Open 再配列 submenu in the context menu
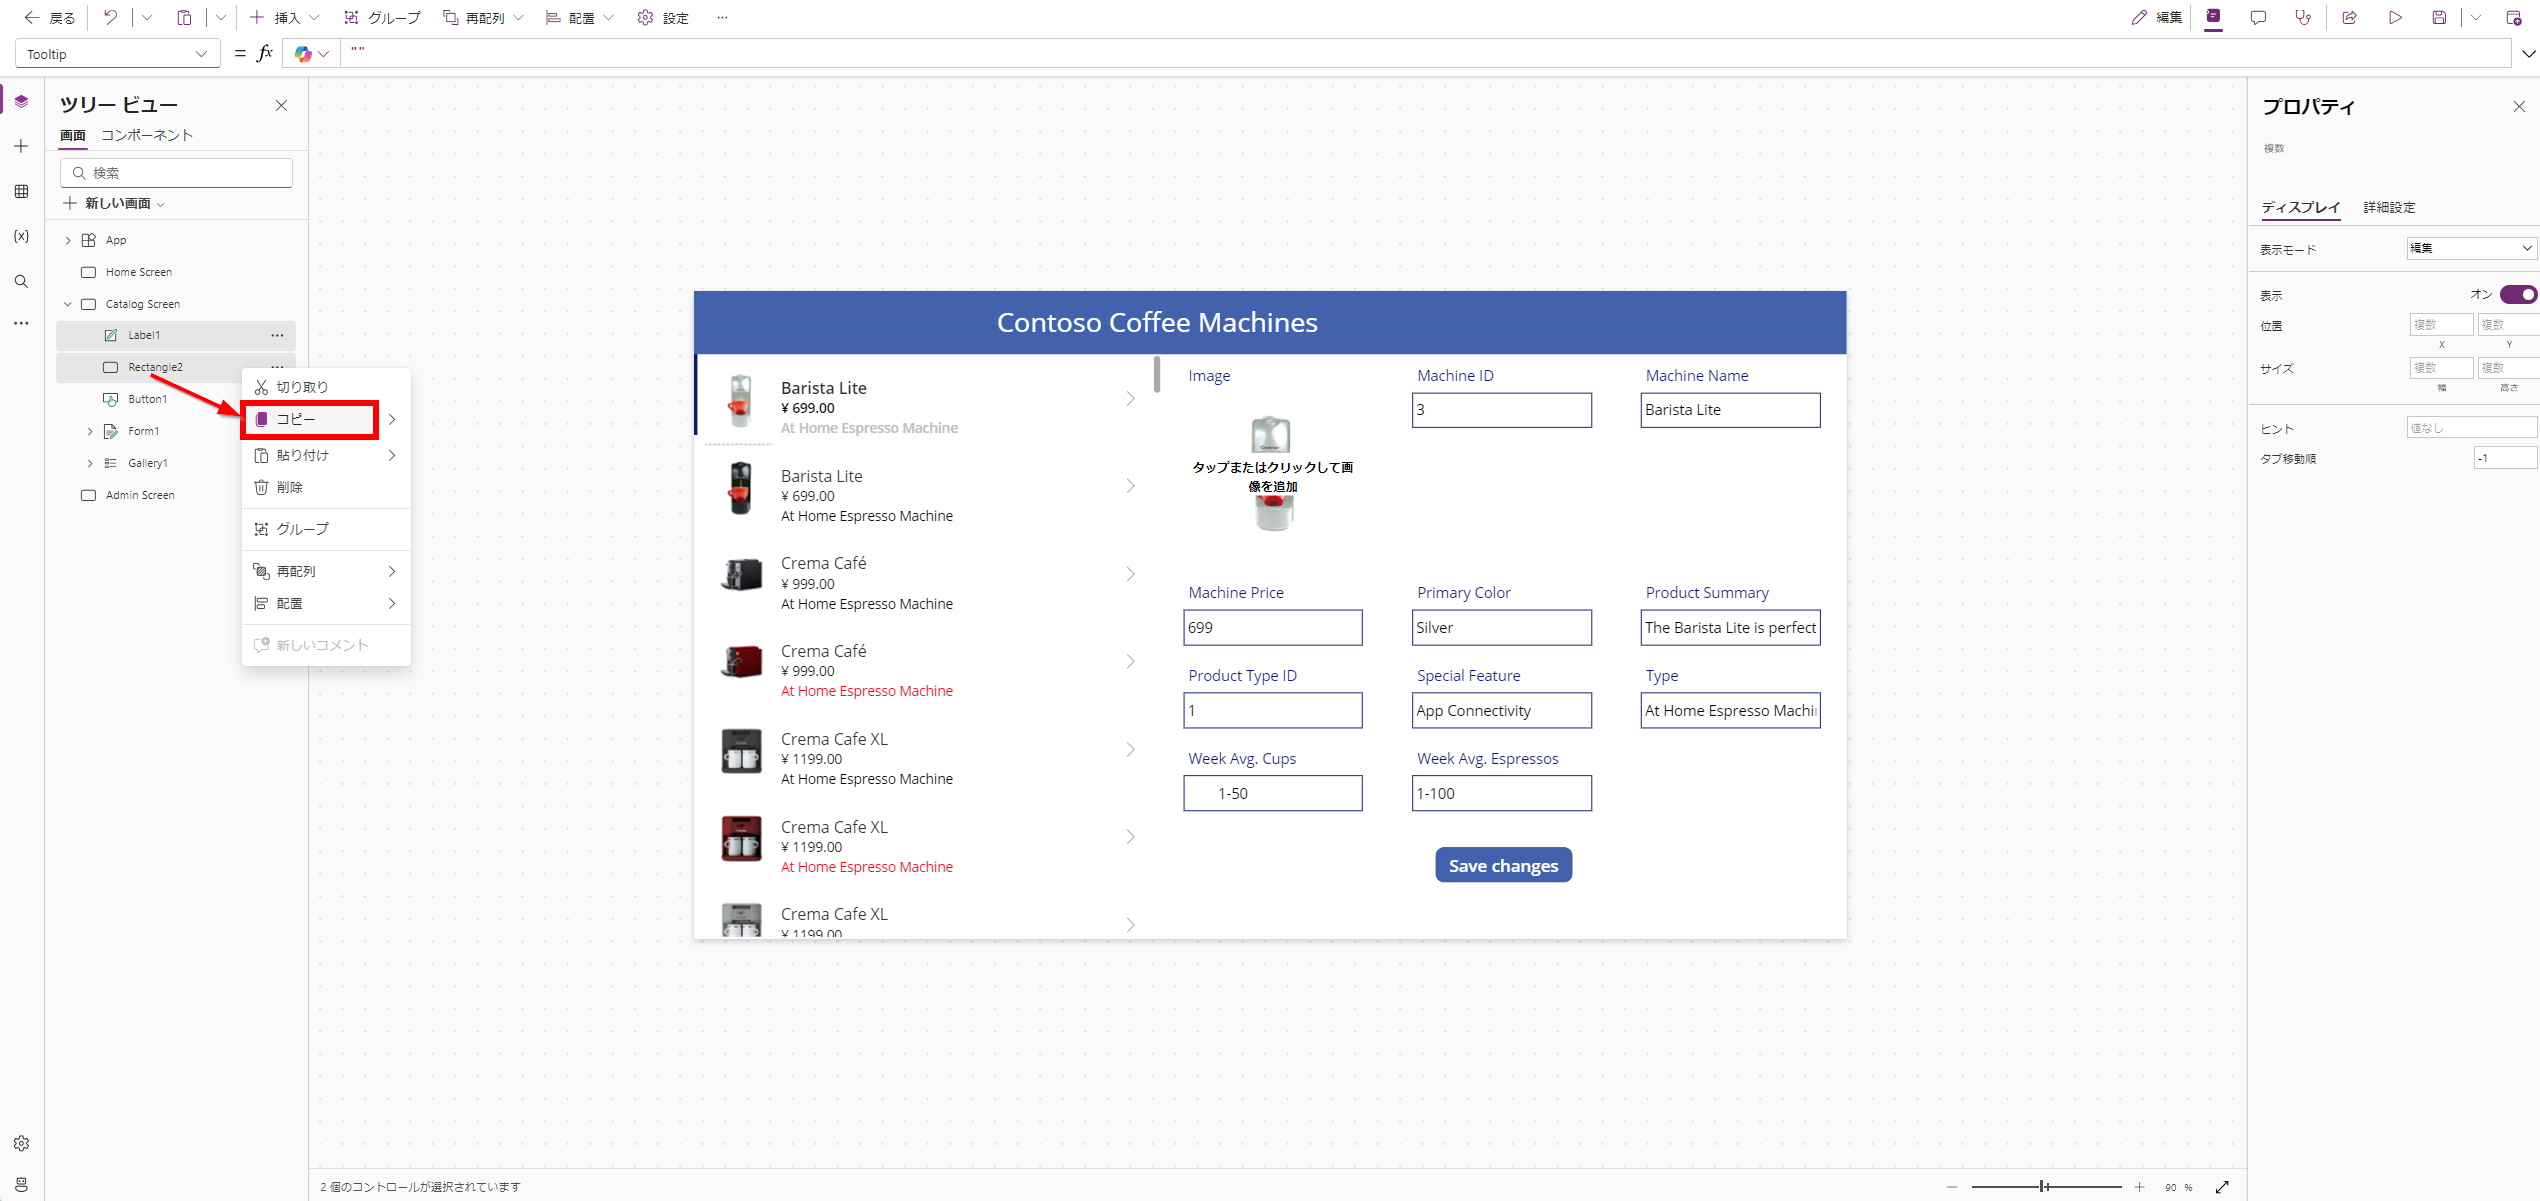The image size is (2540, 1201). [326, 571]
